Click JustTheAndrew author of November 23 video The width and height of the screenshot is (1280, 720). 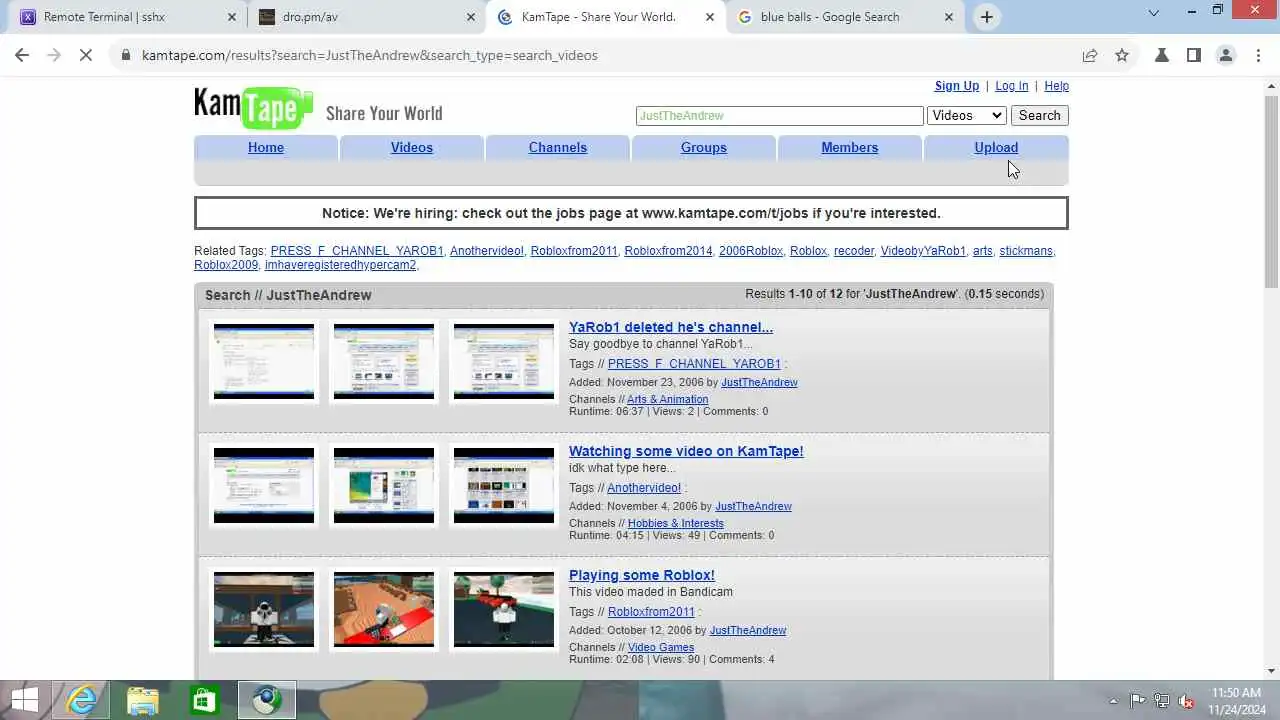pos(759,382)
